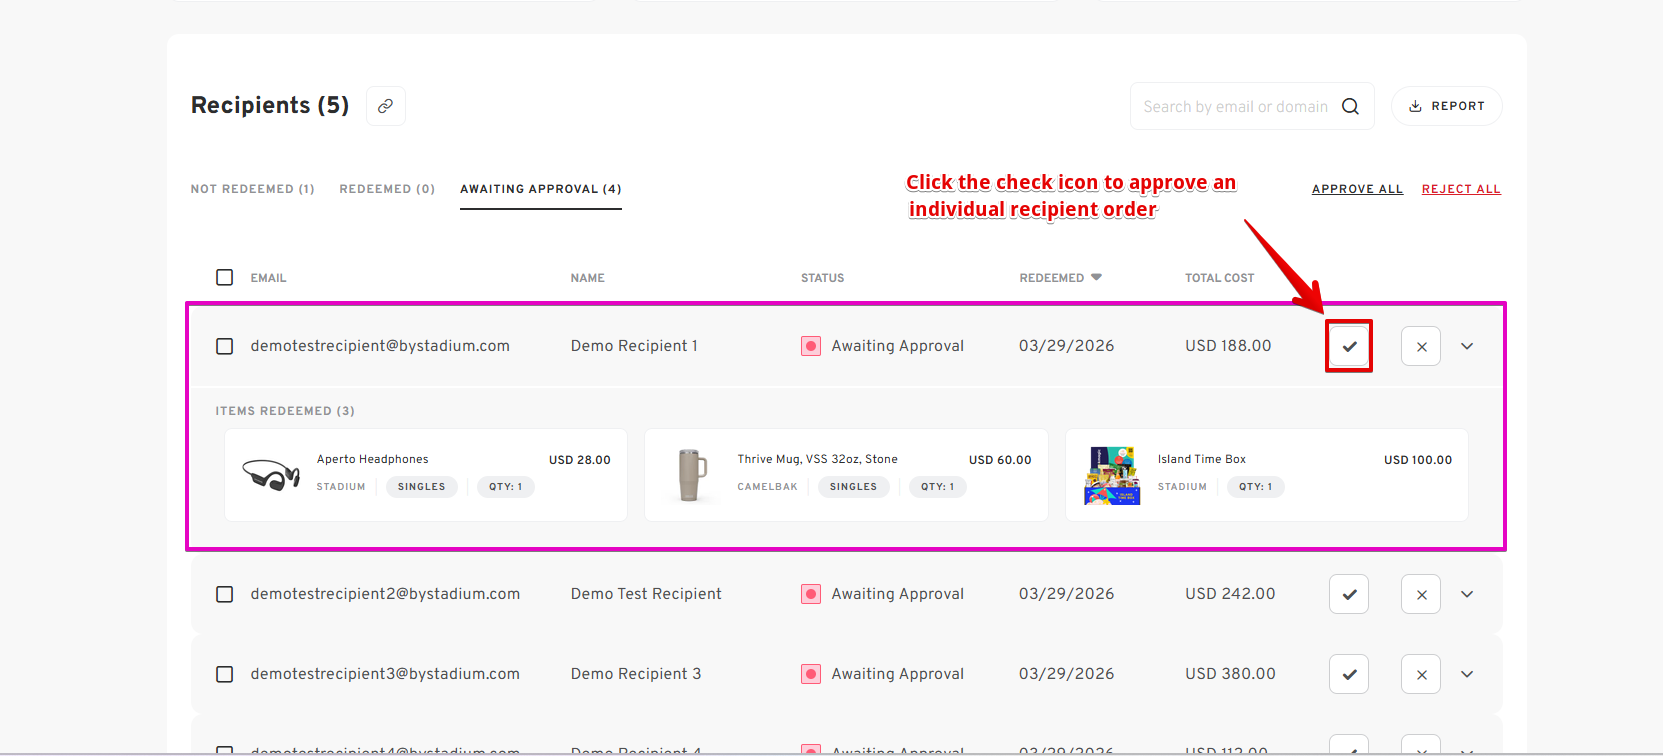This screenshot has height=756, width=1663.
Task: Click the copy link icon beside Recipients
Action: coord(385,106)
